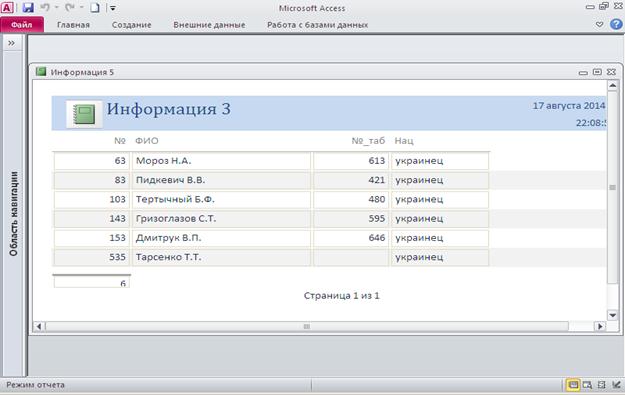The height and width of the screenshot is (395, 625).
Task: Open the undo history dropdown arrow
Action: pyautogui.click(x=56, y=7)
